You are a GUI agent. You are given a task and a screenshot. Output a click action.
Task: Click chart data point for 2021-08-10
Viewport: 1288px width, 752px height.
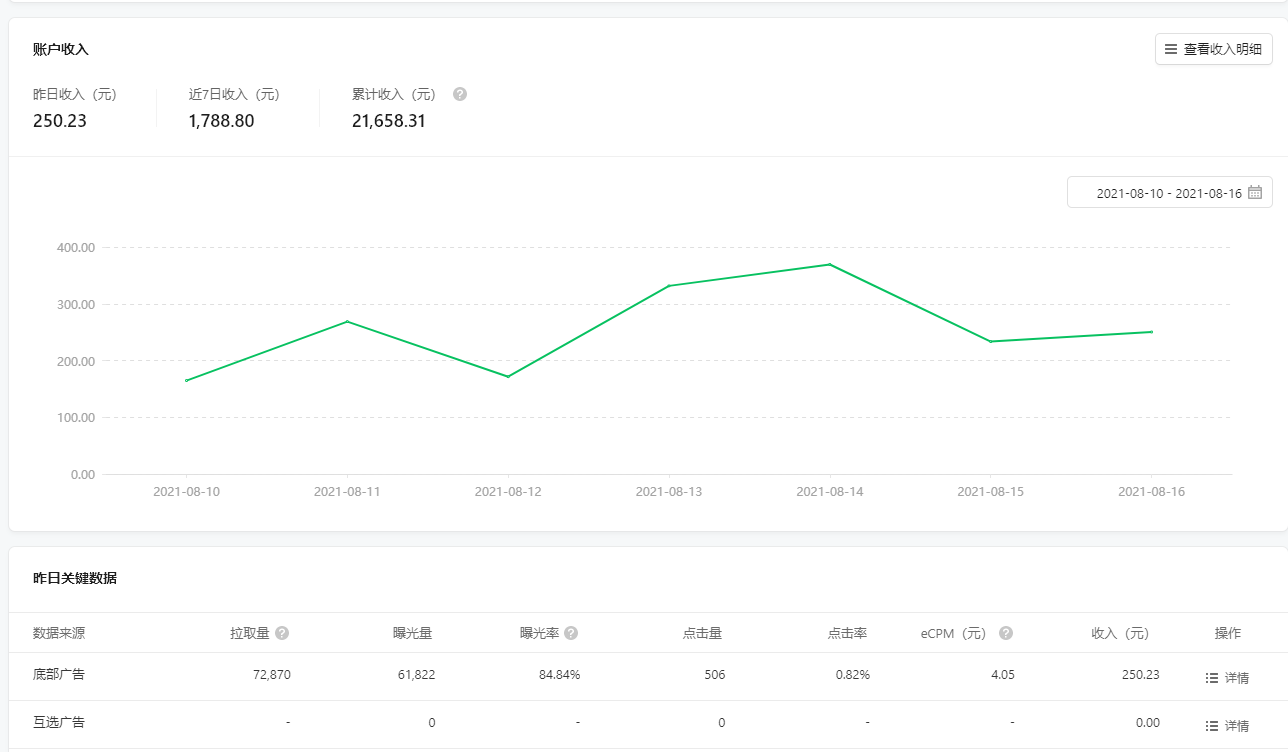tap(186, 380)
